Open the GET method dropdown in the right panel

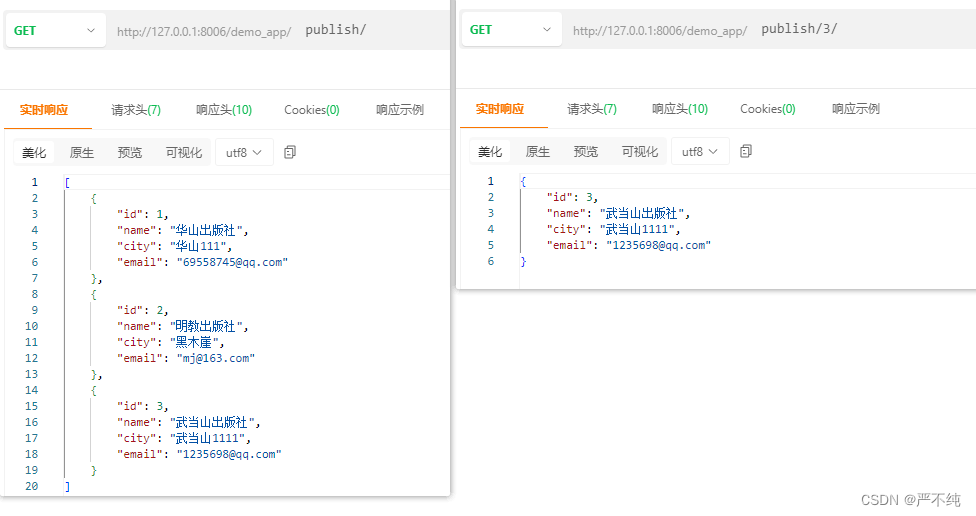coord(512,29)
